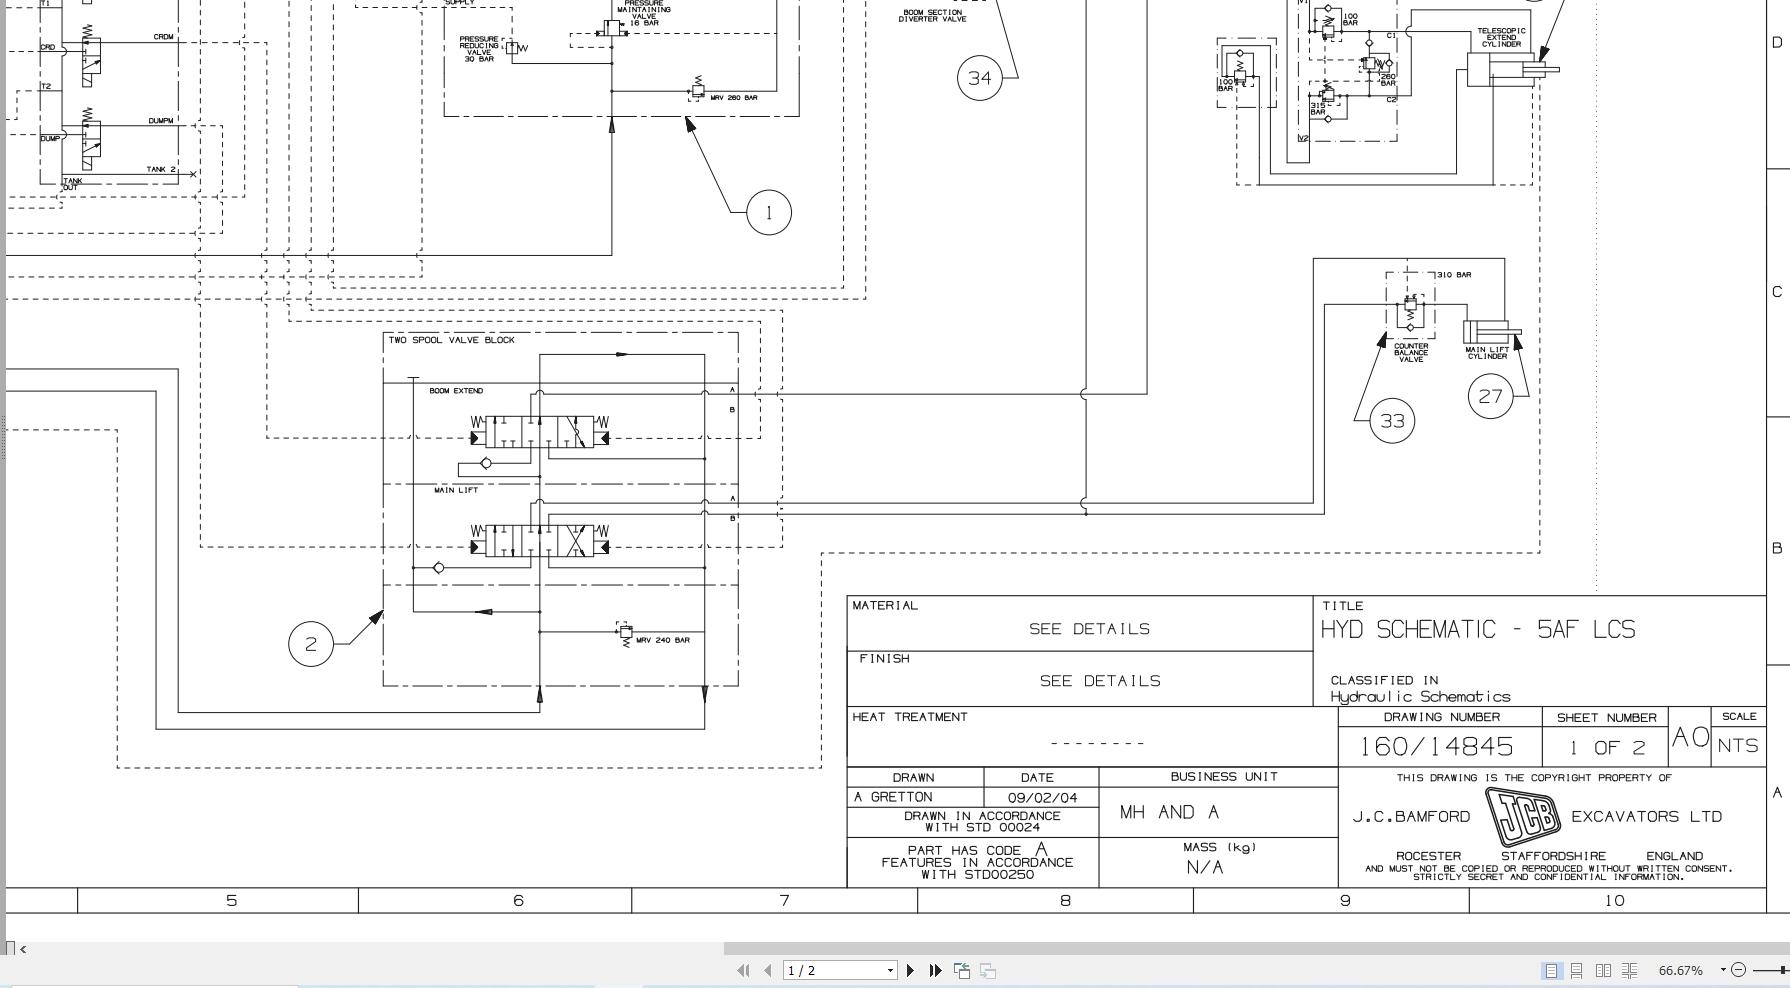The height and width of the screenshot is (988, 1790).
Task: Click drawn-by name A GRETTON
Action: (893, 797)
